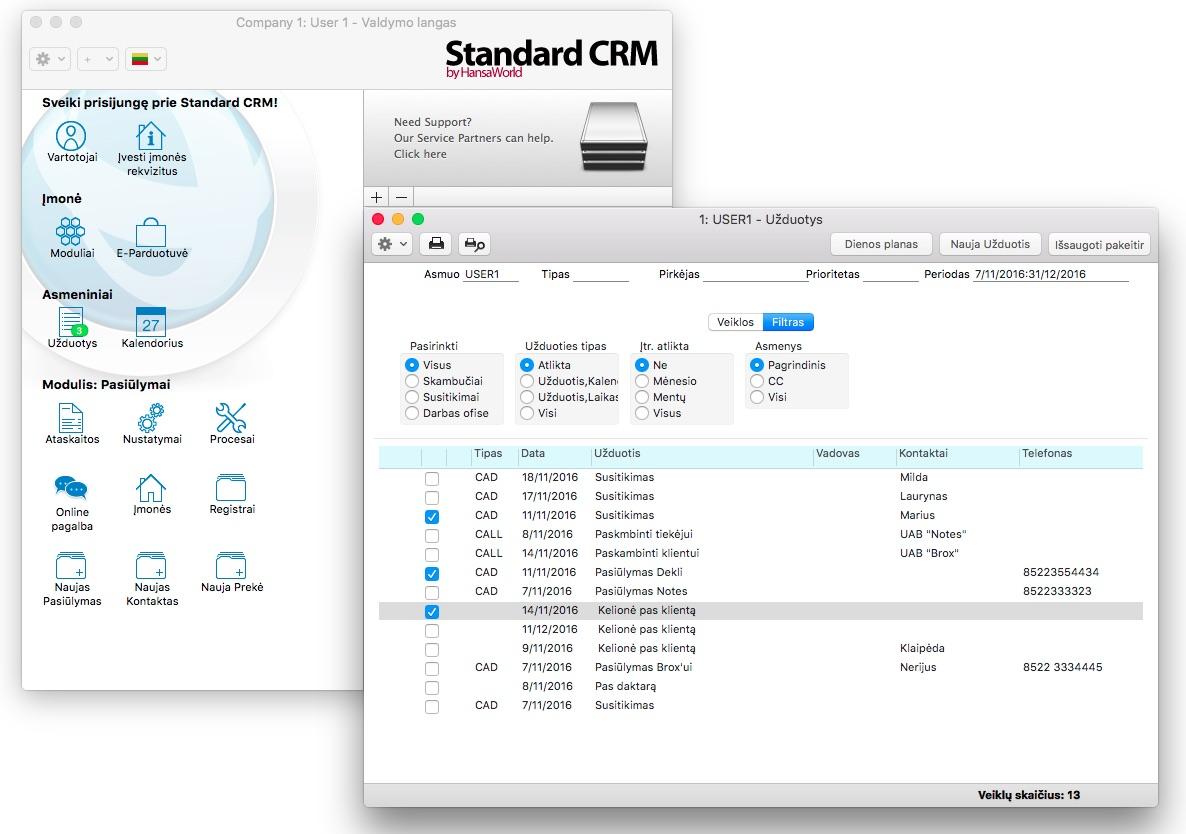Viewport: 1186px width, 834px height.
Task: Switch to the Veiklos tab
Action: point(735,322)
